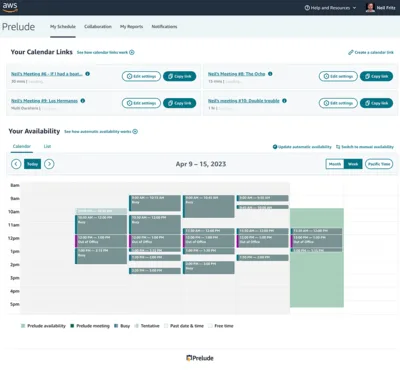This screenshot has height=379, width=400.
Task: Click Update automatic availability
Action: pyautogui.click(x=302, y=147)
